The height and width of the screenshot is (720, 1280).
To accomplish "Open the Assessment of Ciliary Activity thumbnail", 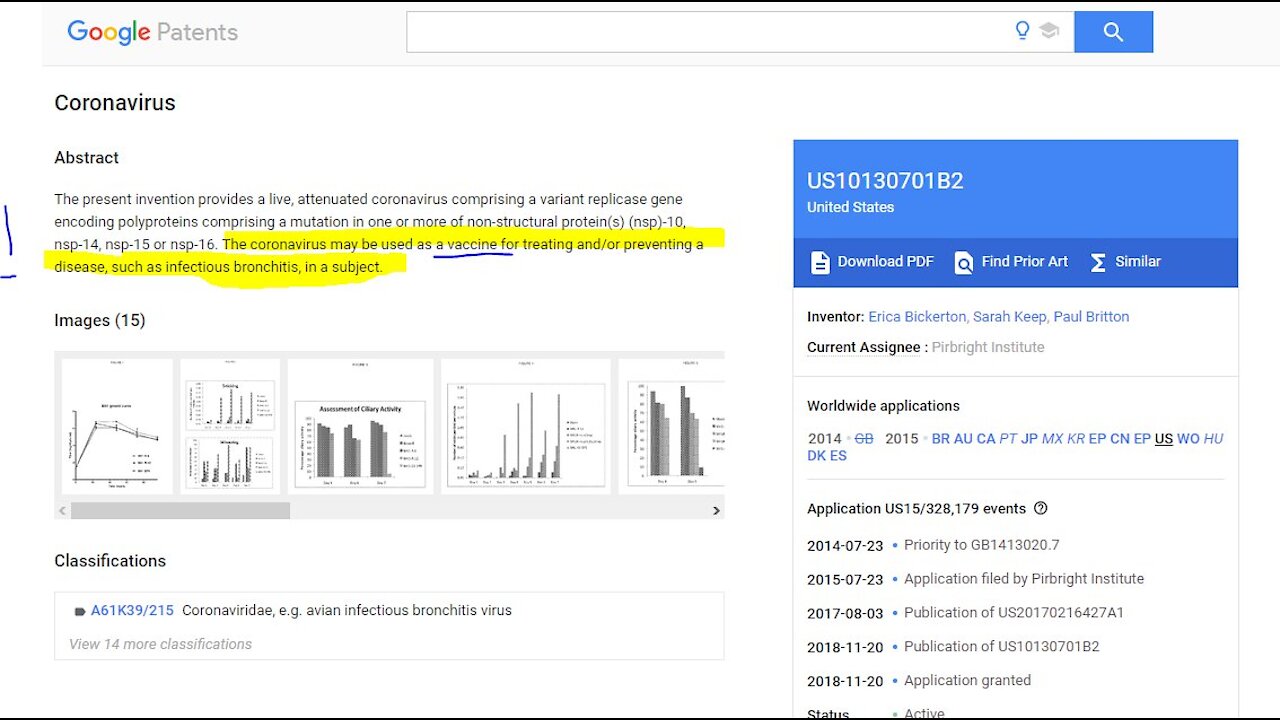I will click(361, 426).
